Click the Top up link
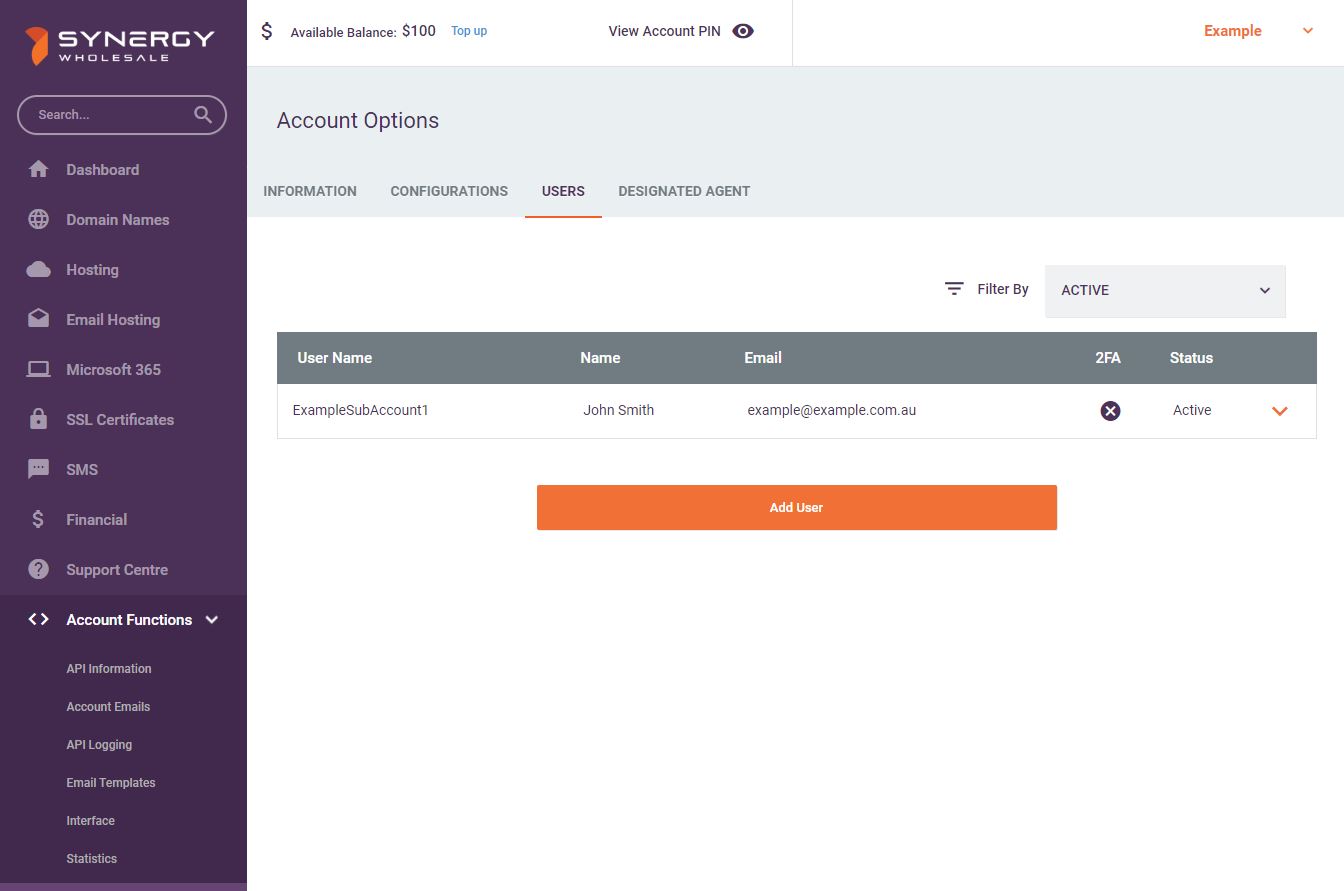1344x891 pixels. pos(469,31)
